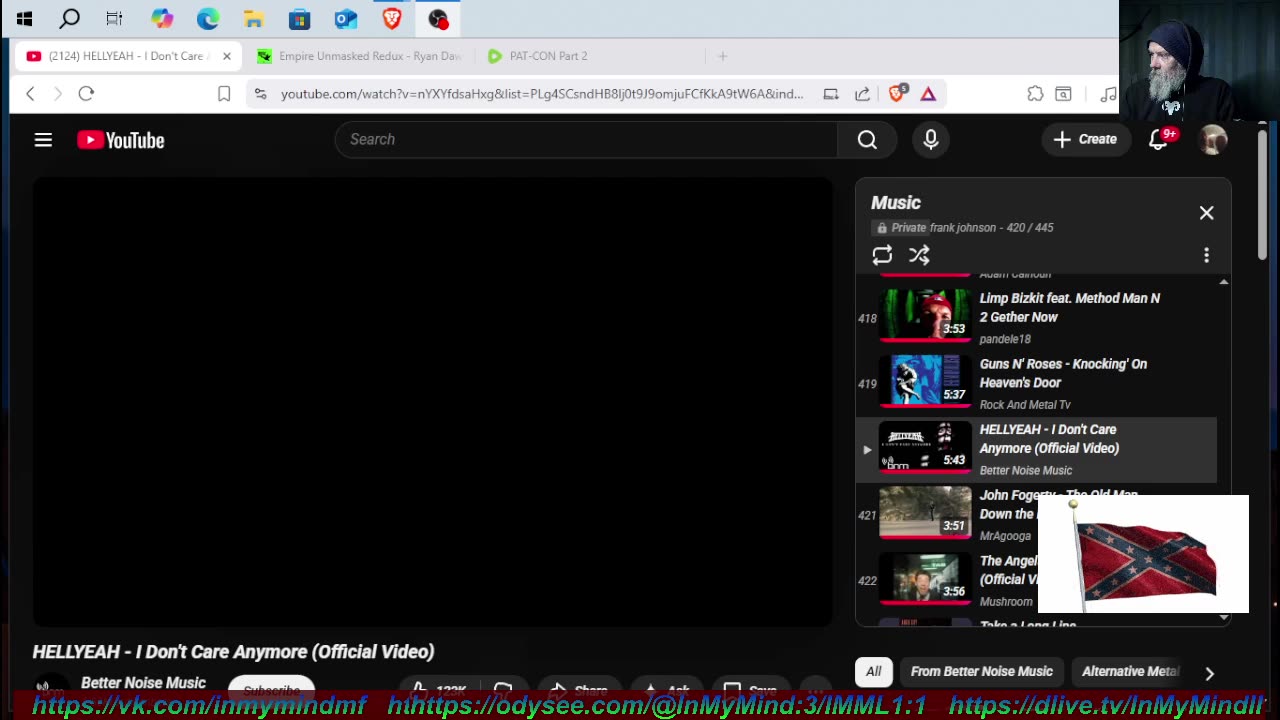This screenshot has width=1280, height=720.
Task: Open the media playlist music-note icon
Action: 1107,94
